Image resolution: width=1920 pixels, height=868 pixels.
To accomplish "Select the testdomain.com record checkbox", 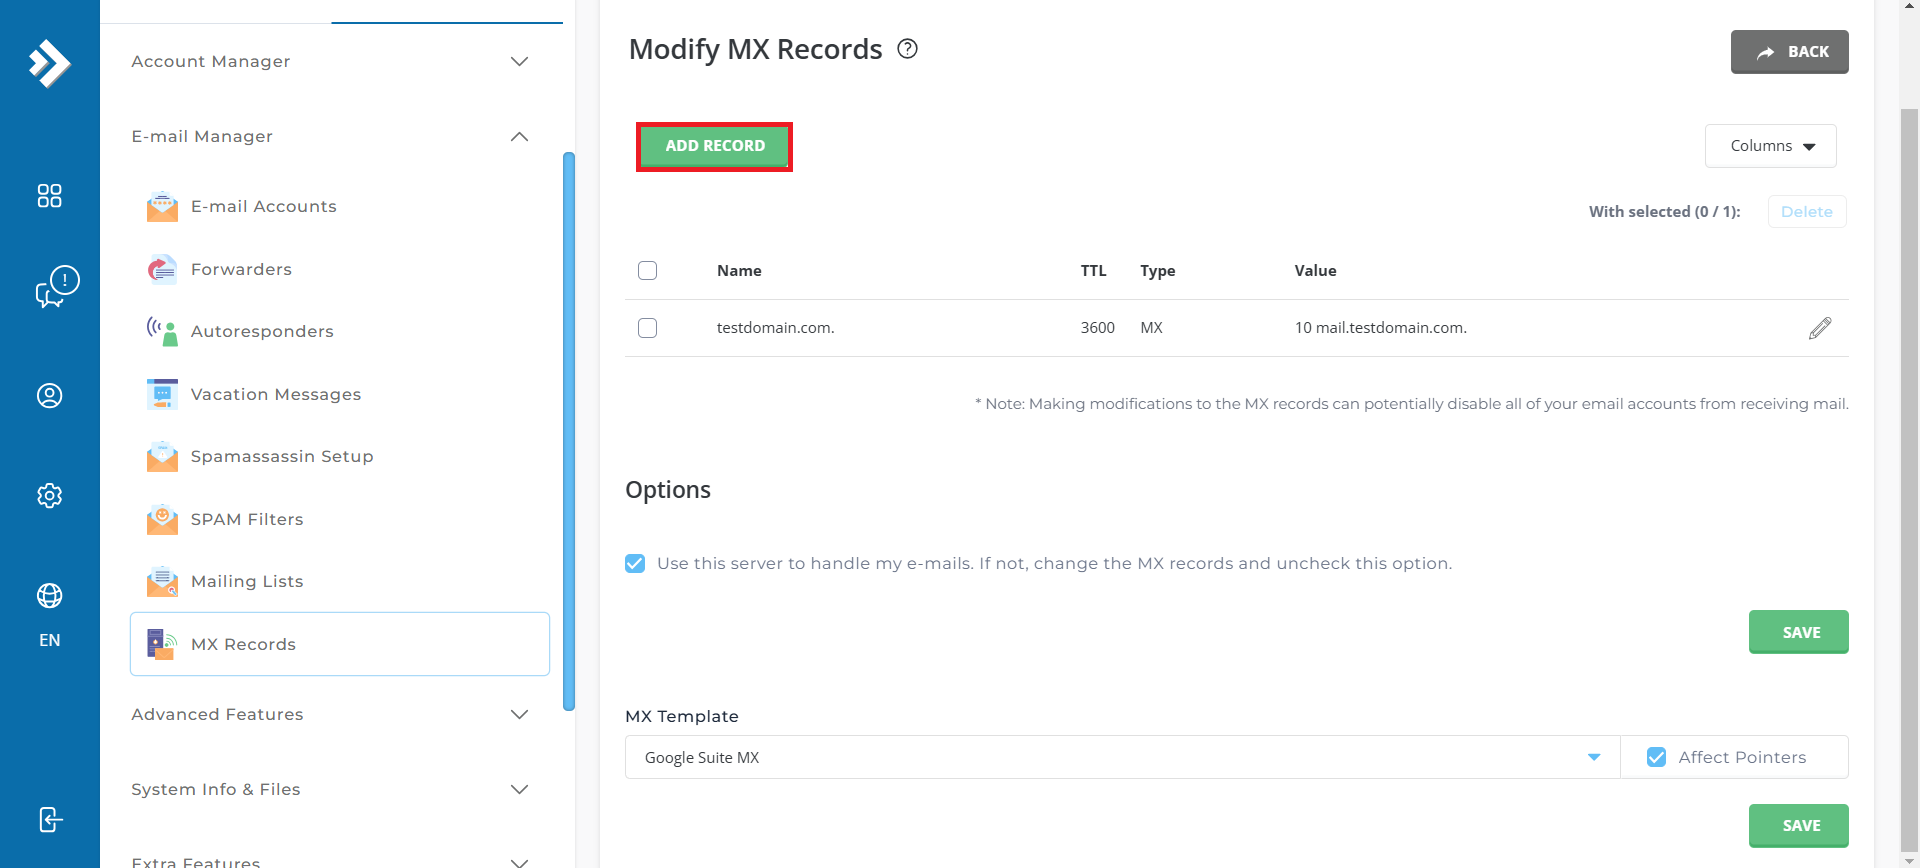I will pos(647,328).
